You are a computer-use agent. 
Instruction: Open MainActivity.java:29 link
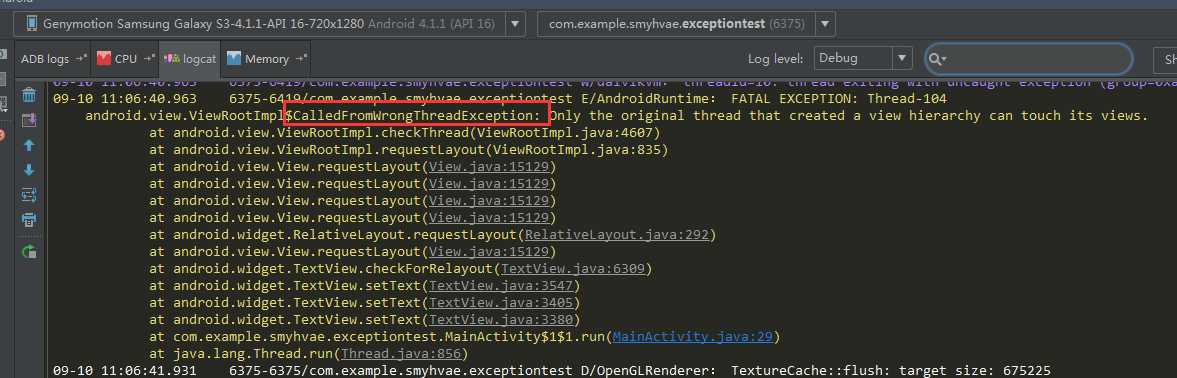pos(692,337)
